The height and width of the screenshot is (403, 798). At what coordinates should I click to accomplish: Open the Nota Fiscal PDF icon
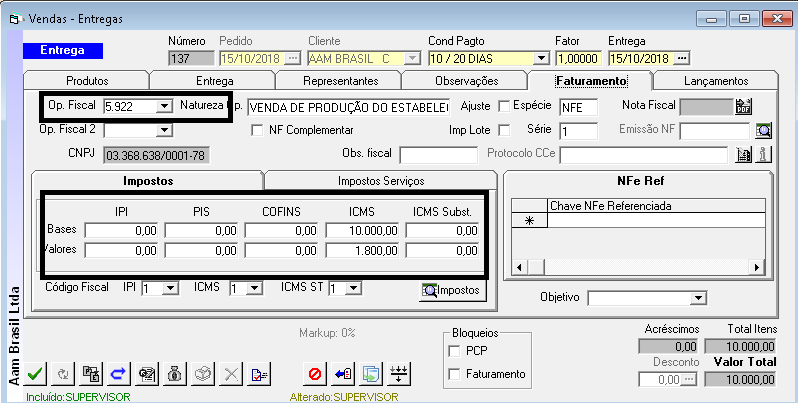[x=743, y=107]
